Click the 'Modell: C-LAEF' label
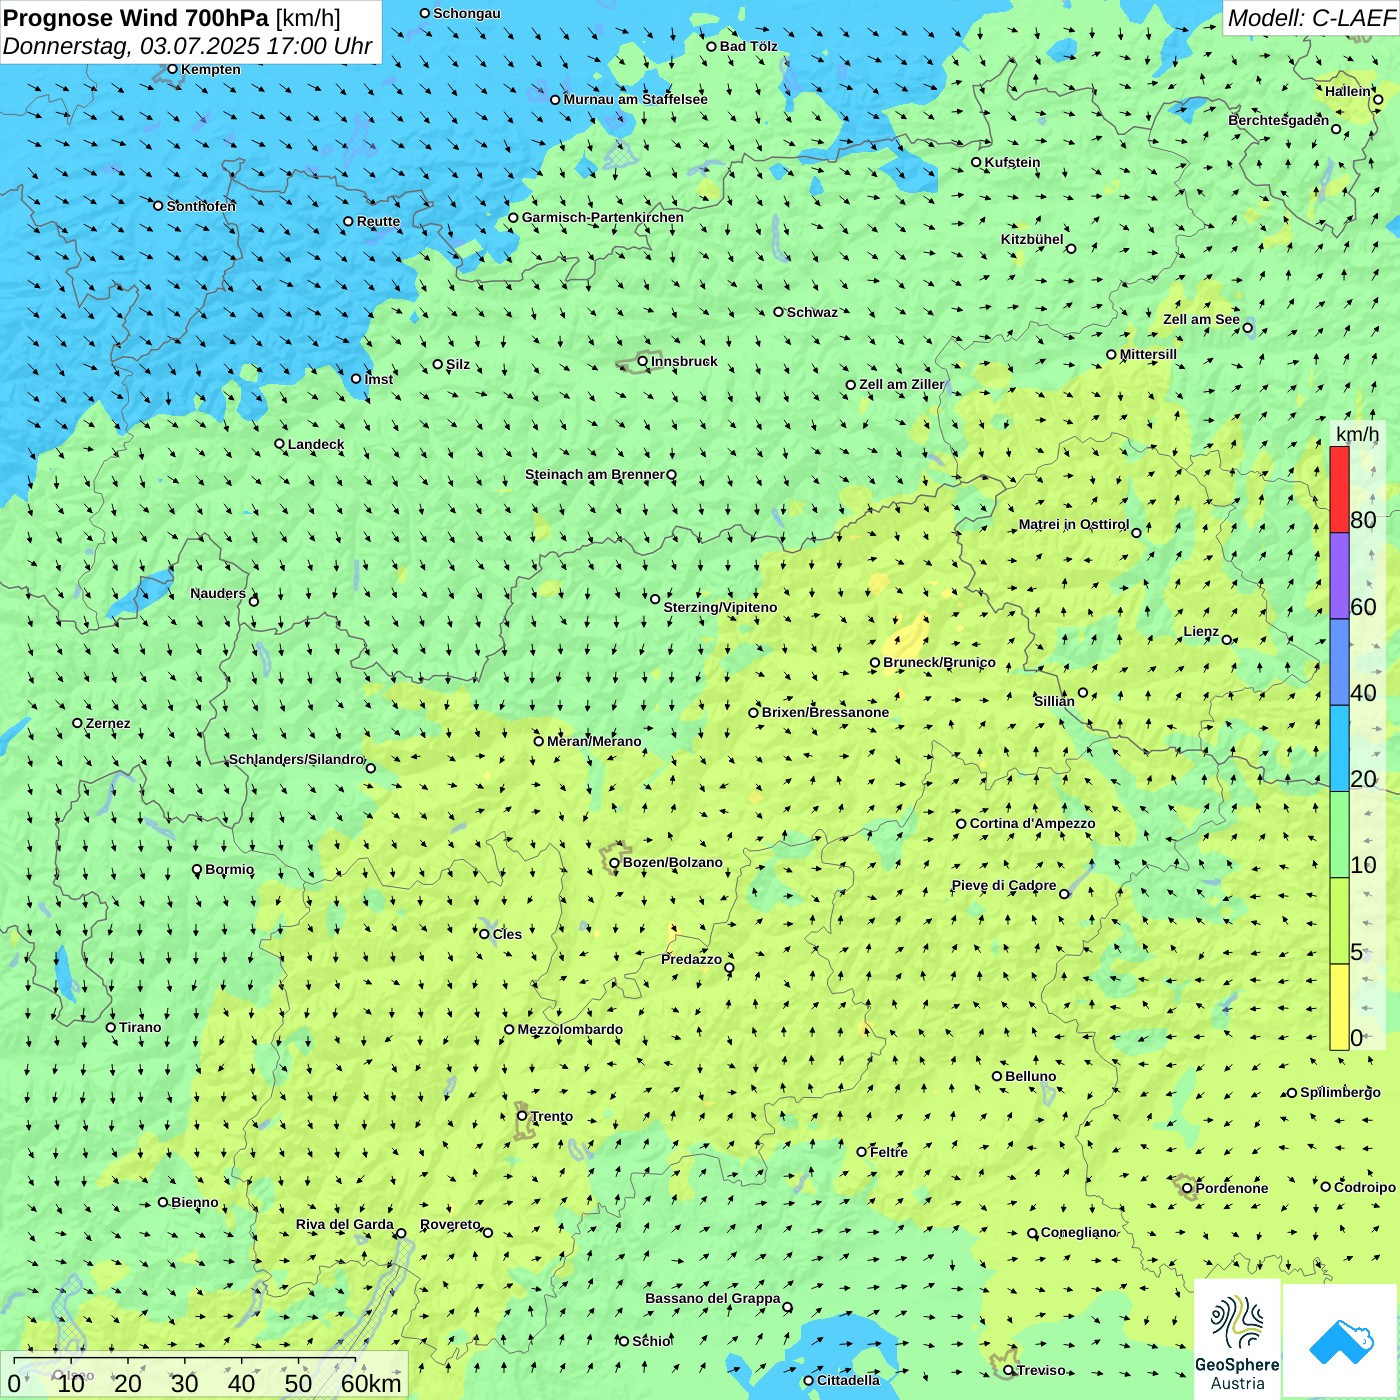Viewport: 1400px width, 1400px height. [x=1310, y=18]
